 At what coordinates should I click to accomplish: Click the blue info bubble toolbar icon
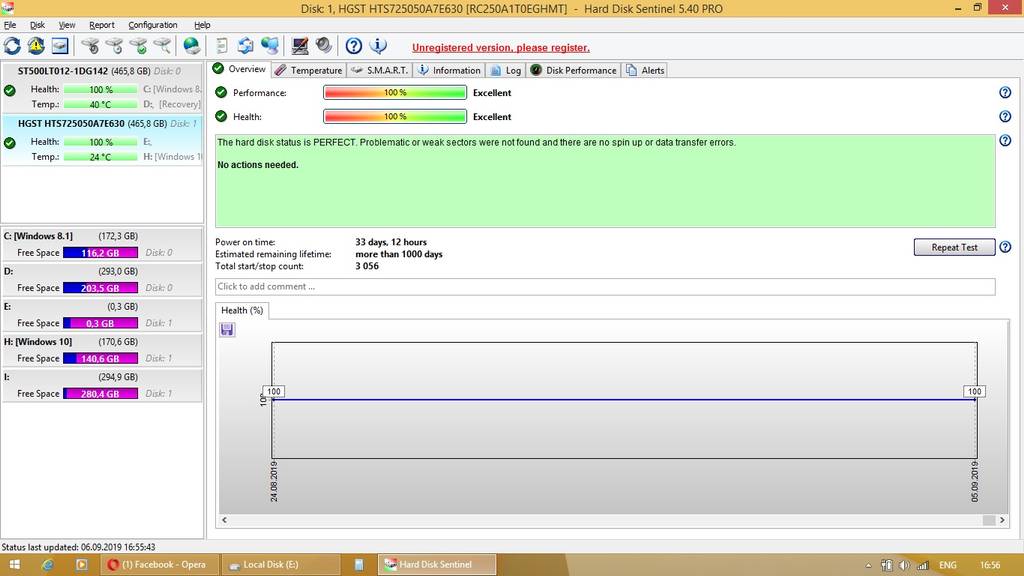(x=378, y=46)
